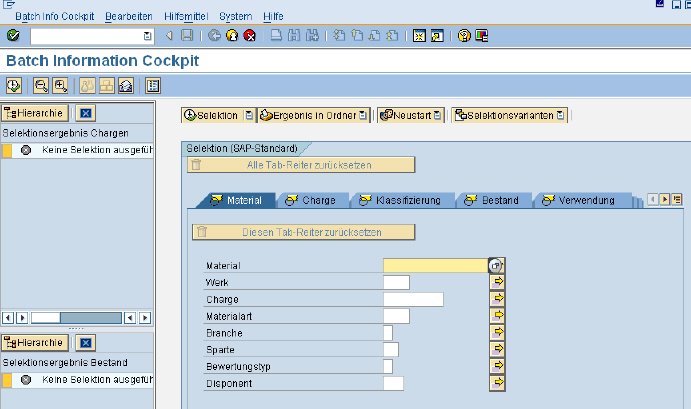691x409 pixels.
Task: Click the Previous Page icon
Action: coord(357,35)
